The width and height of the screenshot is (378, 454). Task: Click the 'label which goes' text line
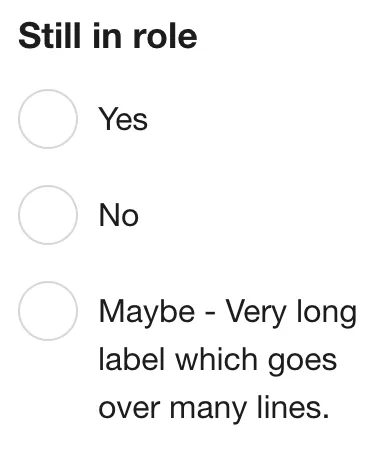pos(218,361)
